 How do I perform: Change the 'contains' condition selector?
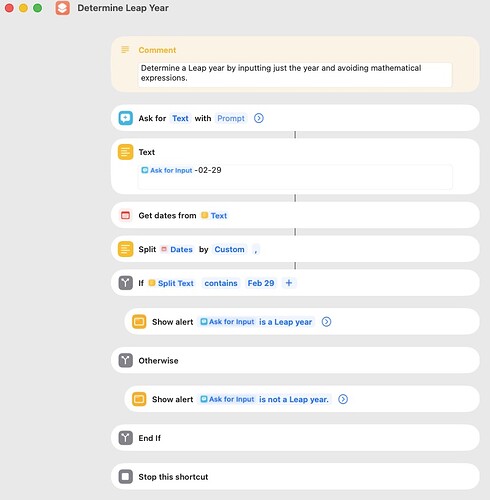pyautogui.click(x=221, y=283)
